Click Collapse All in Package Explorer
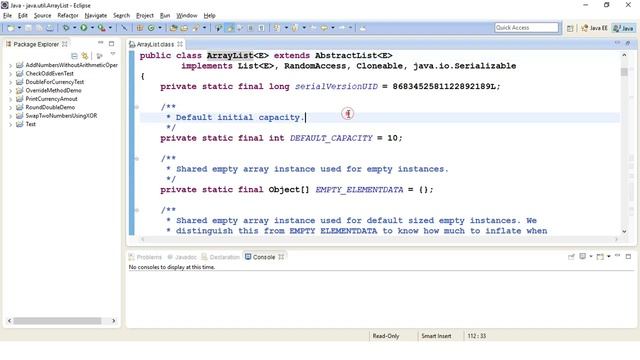 pos(74,56)
